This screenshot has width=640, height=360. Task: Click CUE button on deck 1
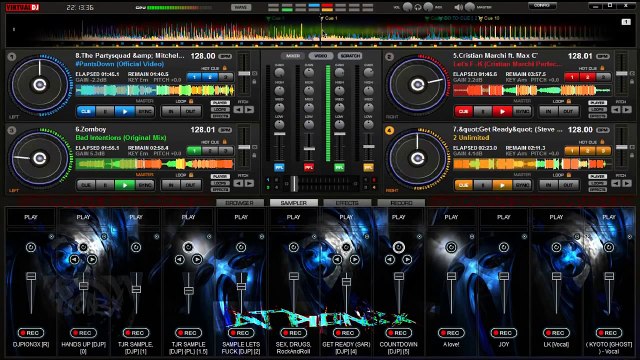pos(86,111)
